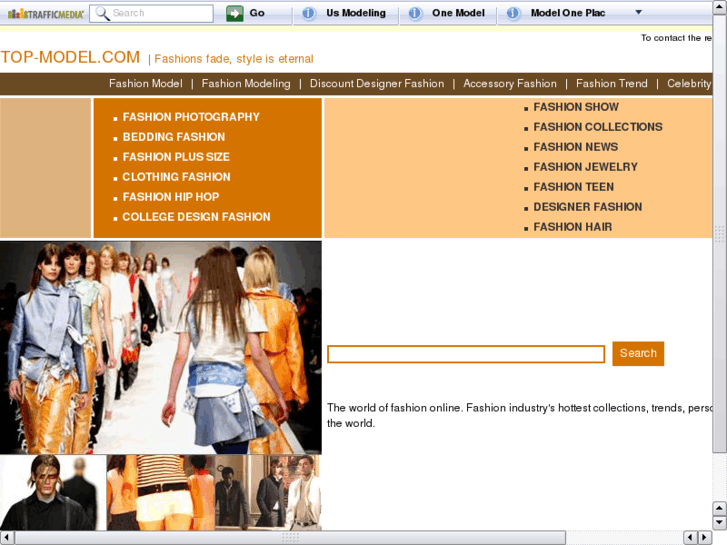Click the TOP-MODEL.COM site title
This screenshot has height=545, width=727.
pyautogui.click(x=70, y=57)
